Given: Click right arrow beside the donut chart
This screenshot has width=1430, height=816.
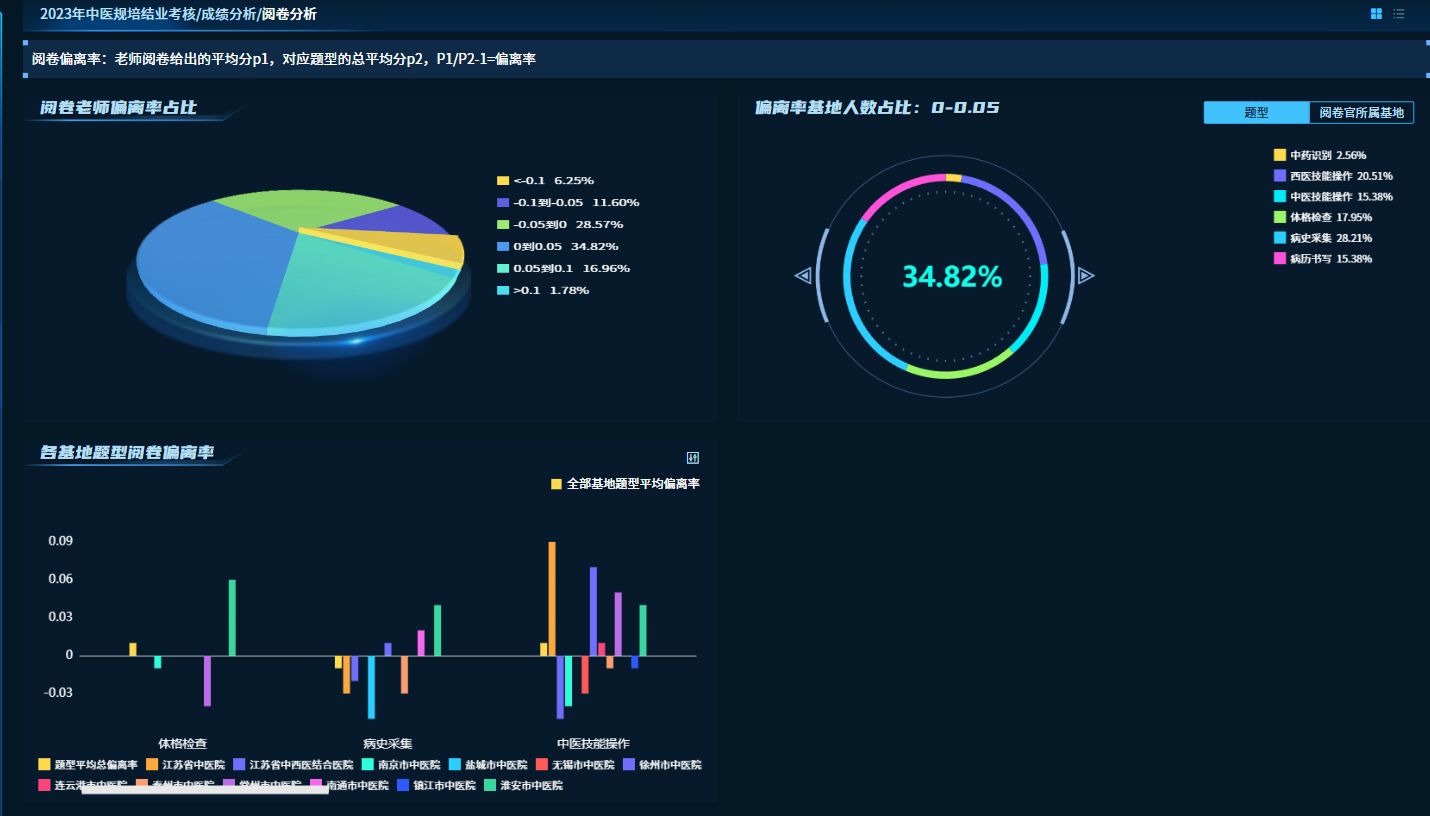Looking at the screenshot, I should tap(1086, 275).
